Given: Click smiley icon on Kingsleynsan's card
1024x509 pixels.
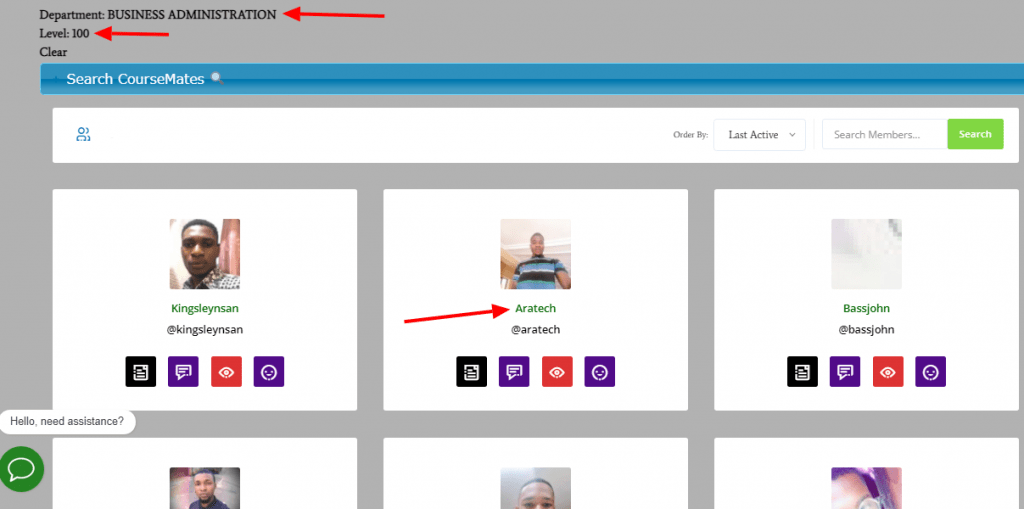Looking at the screenshot, I should (x=269, y=372).
